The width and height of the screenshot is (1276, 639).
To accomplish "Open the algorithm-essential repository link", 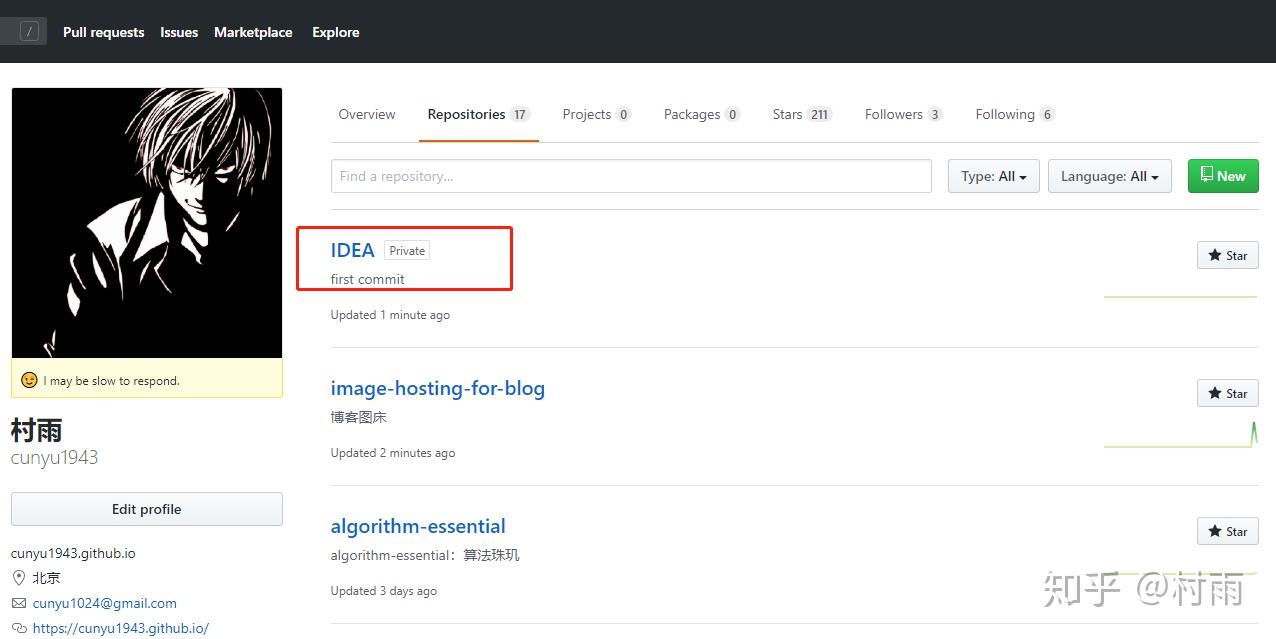I will coord(418,526).
